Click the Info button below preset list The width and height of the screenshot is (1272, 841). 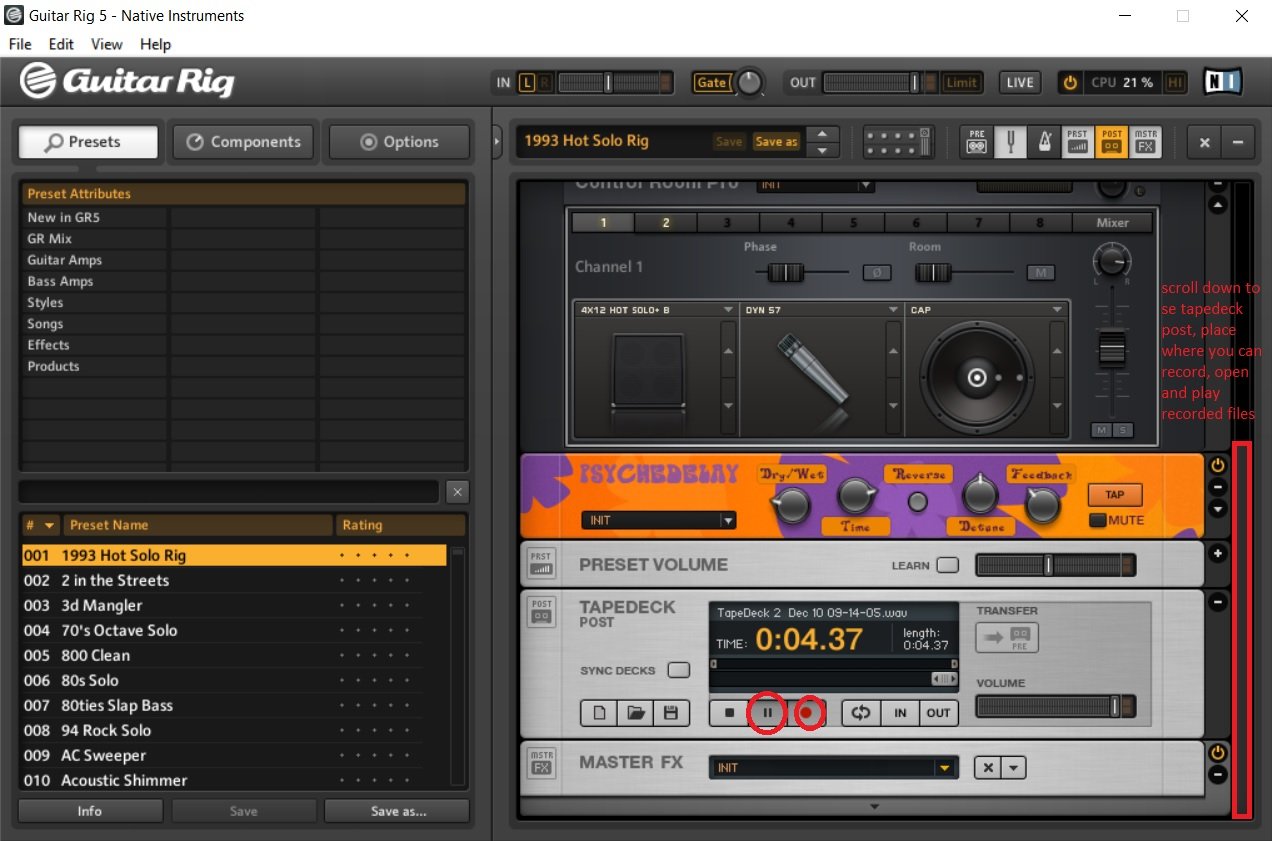pos(89,811)
